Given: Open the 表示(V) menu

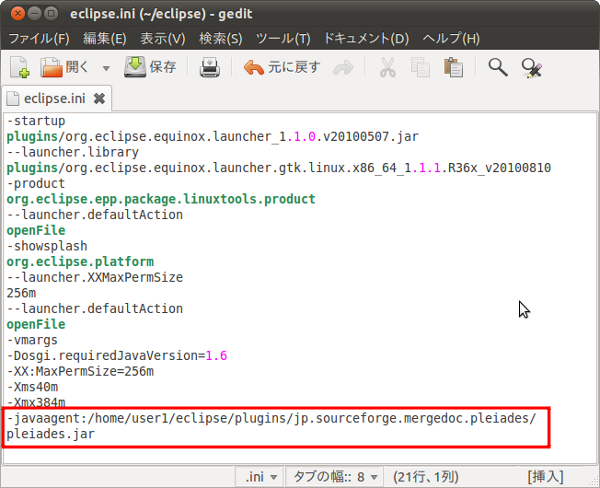Looking at the screenshot, I should 163,38.
